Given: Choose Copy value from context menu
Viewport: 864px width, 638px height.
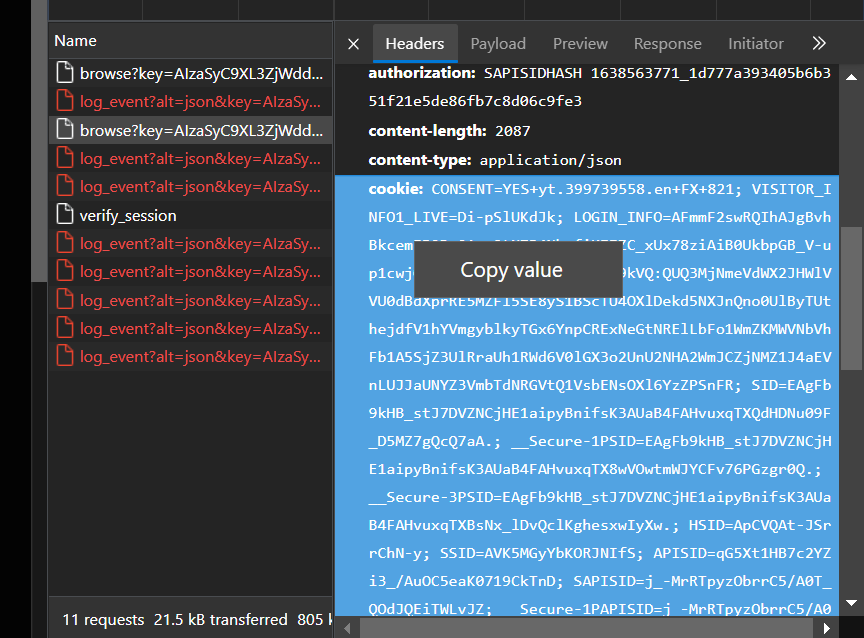Looking at the screenshot, I should (511, 270).
